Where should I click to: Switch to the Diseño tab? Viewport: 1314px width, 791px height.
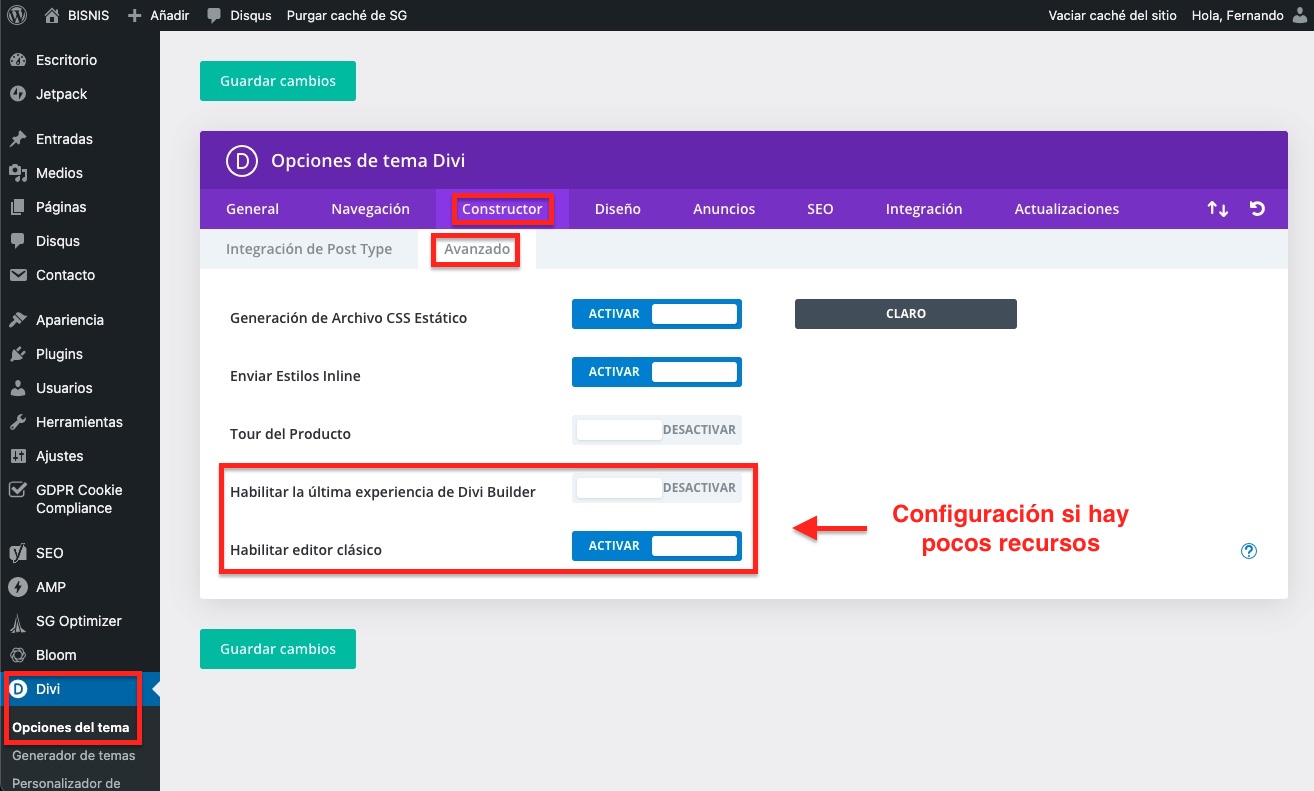click(x=617, y=209)
